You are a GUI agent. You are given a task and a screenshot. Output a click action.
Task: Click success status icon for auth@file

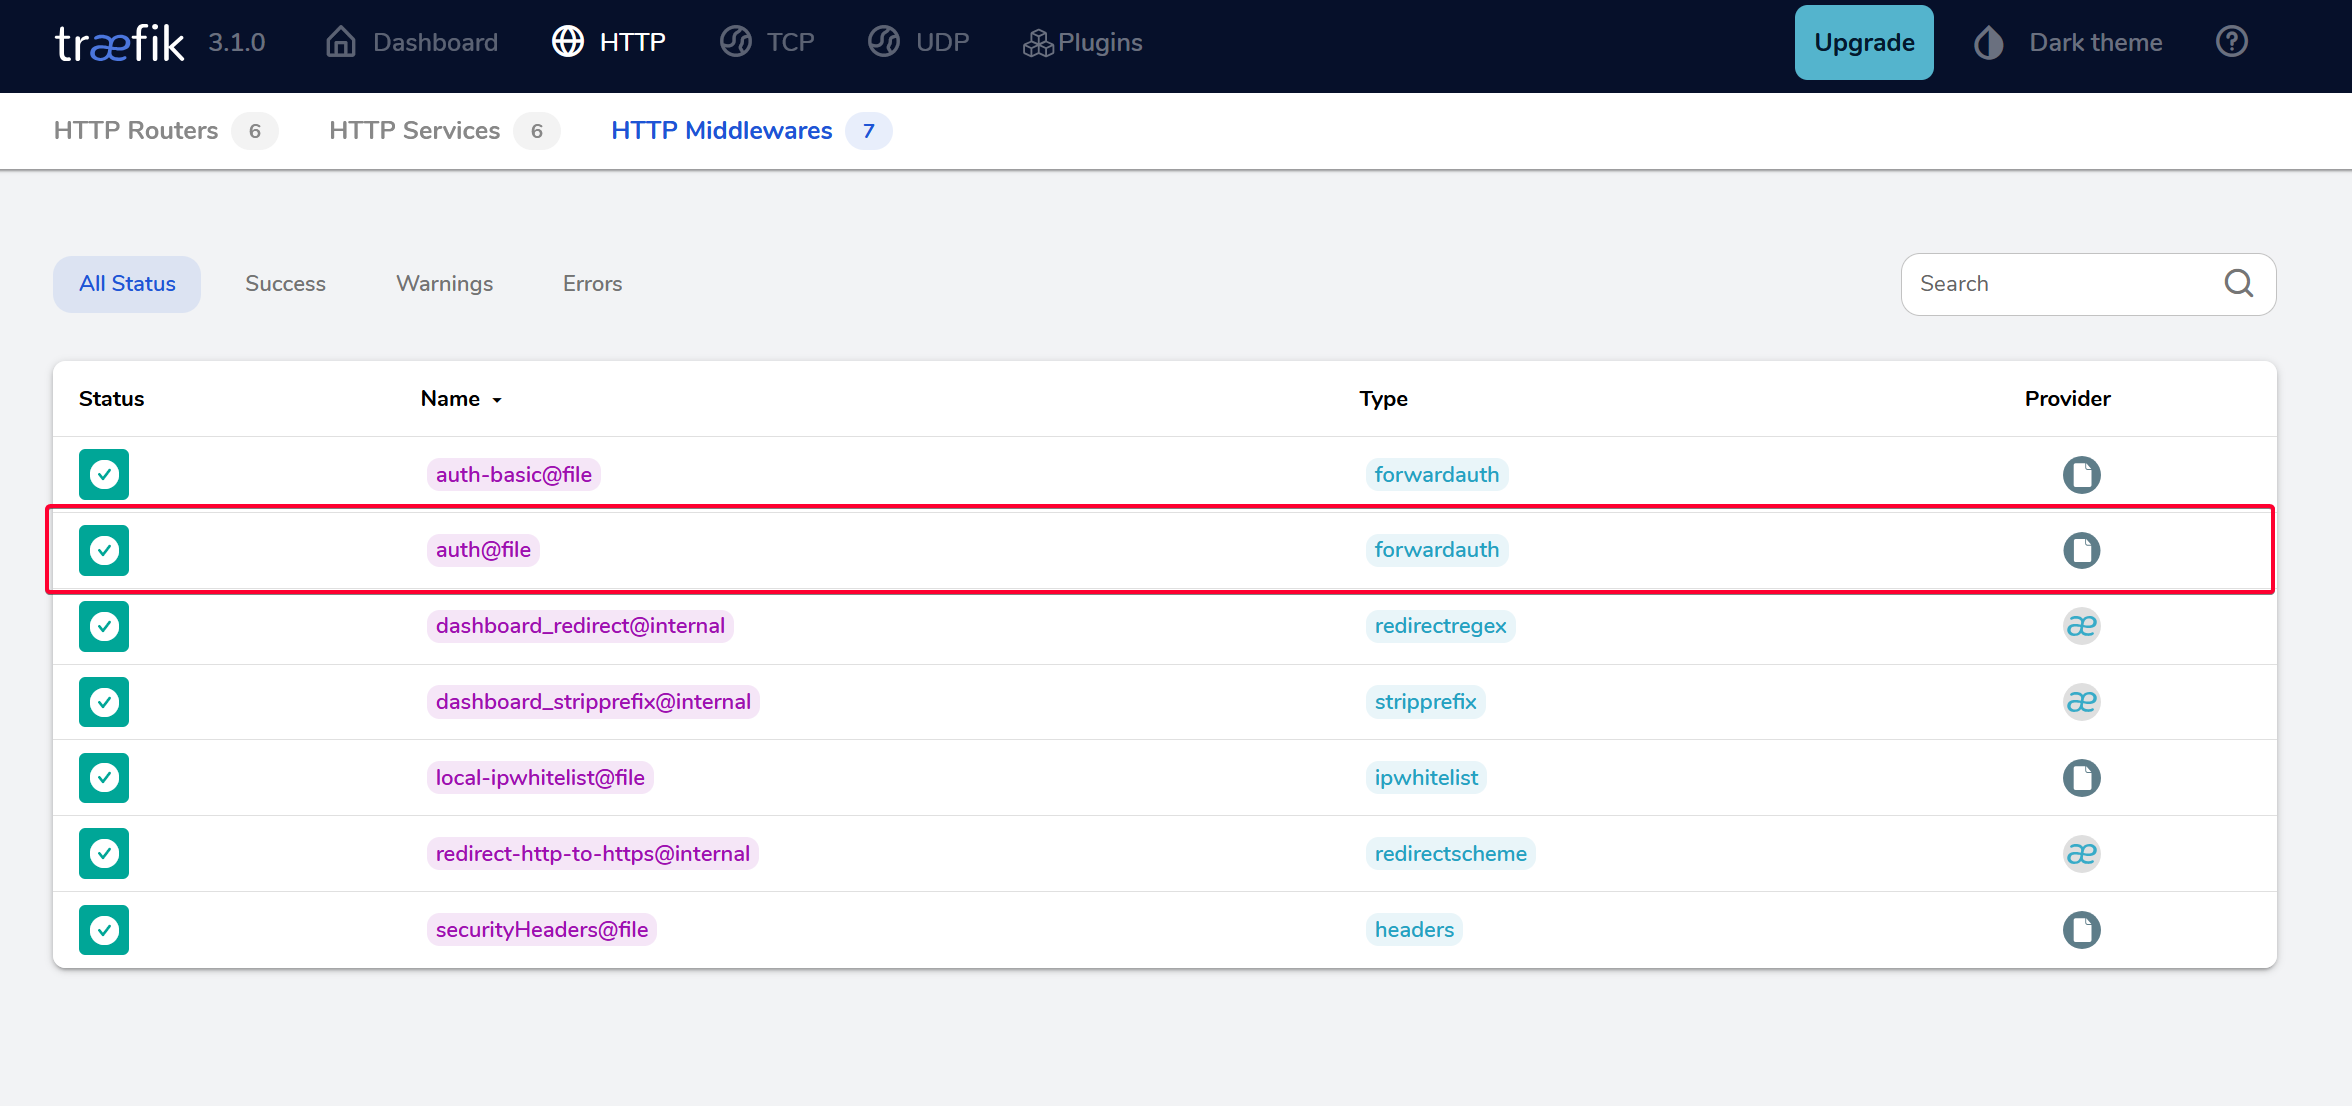point(104,550)
